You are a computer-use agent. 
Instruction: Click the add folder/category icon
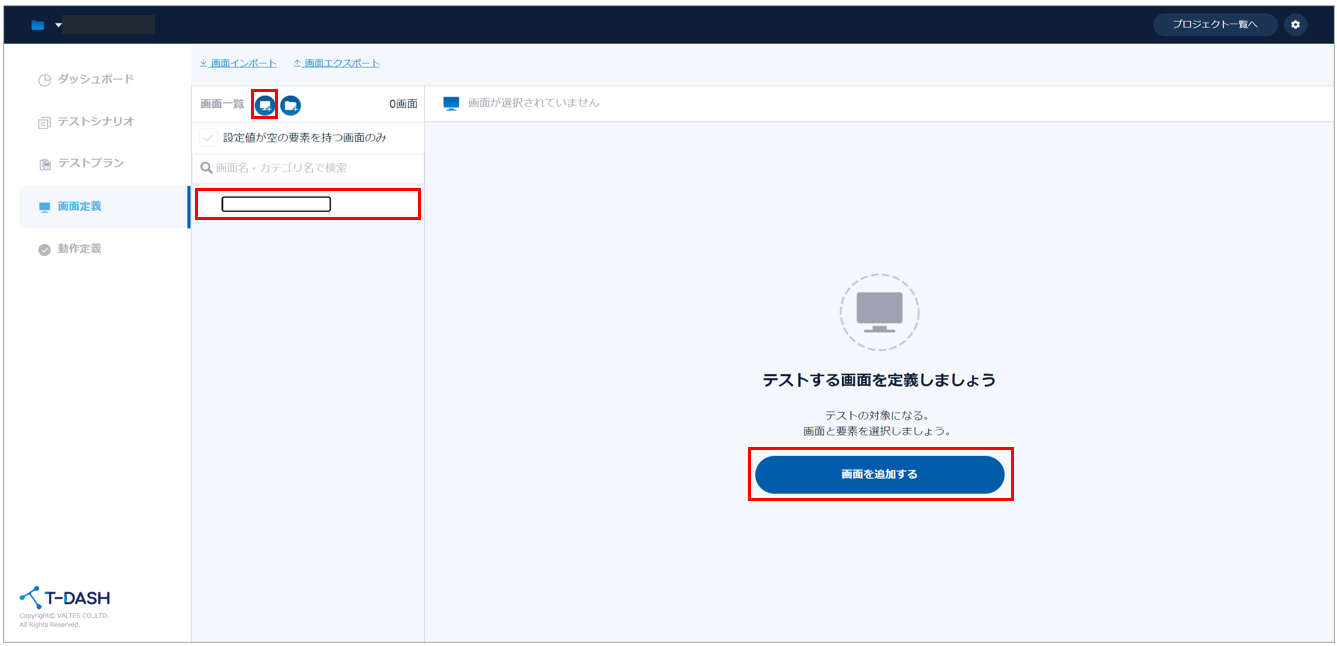(x=290, y=105)
